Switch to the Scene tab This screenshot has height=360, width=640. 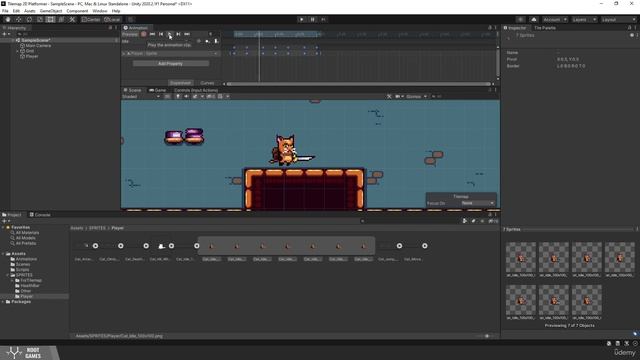coord(133,90)
